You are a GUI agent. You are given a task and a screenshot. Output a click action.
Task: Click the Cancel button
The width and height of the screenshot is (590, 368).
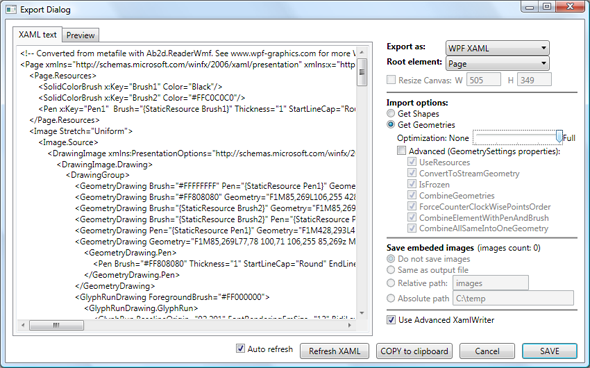click(x=487, y=351)
